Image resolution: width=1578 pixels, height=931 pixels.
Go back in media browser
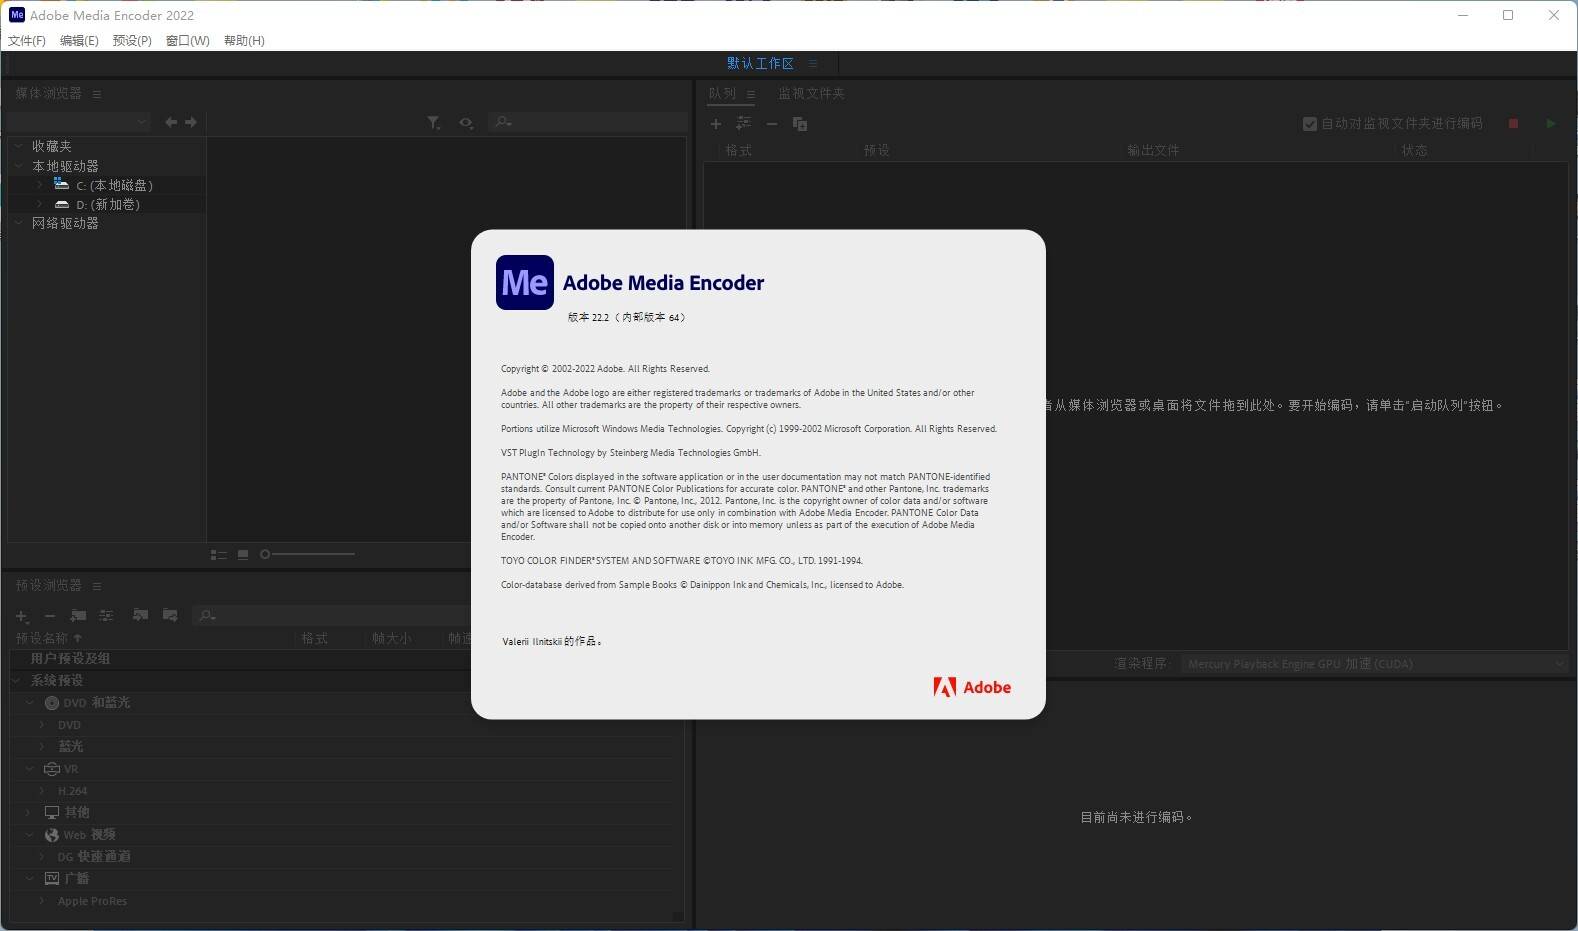click(x=171, y=122)
